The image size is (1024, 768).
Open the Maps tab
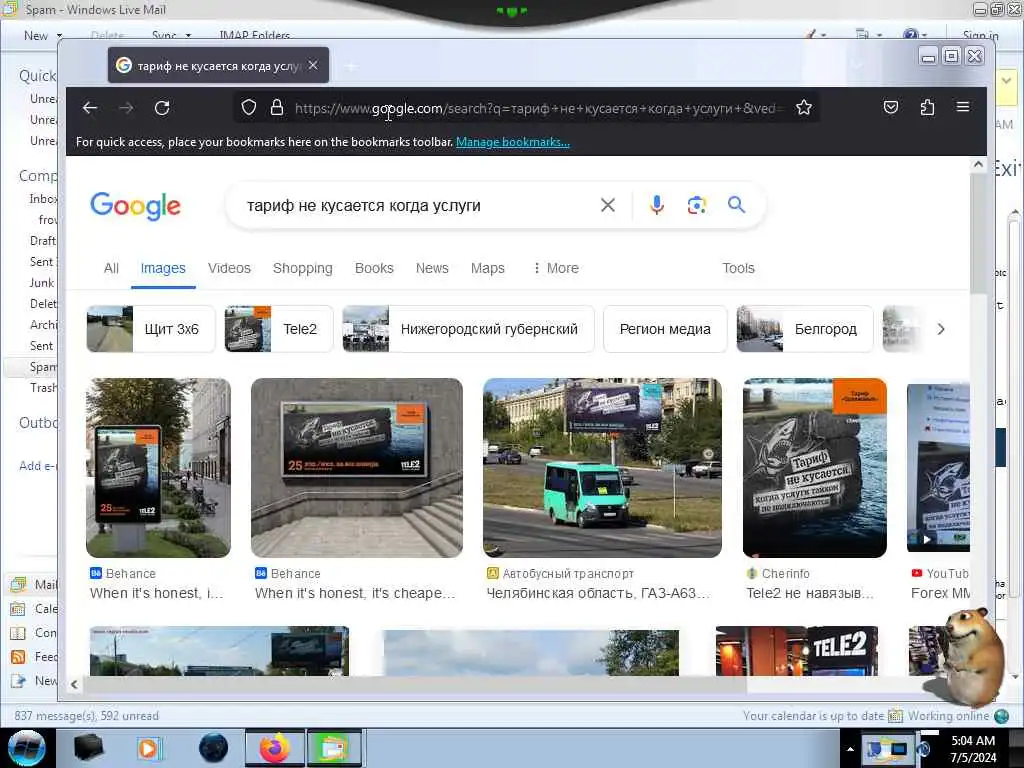click(x=488, y=268)
